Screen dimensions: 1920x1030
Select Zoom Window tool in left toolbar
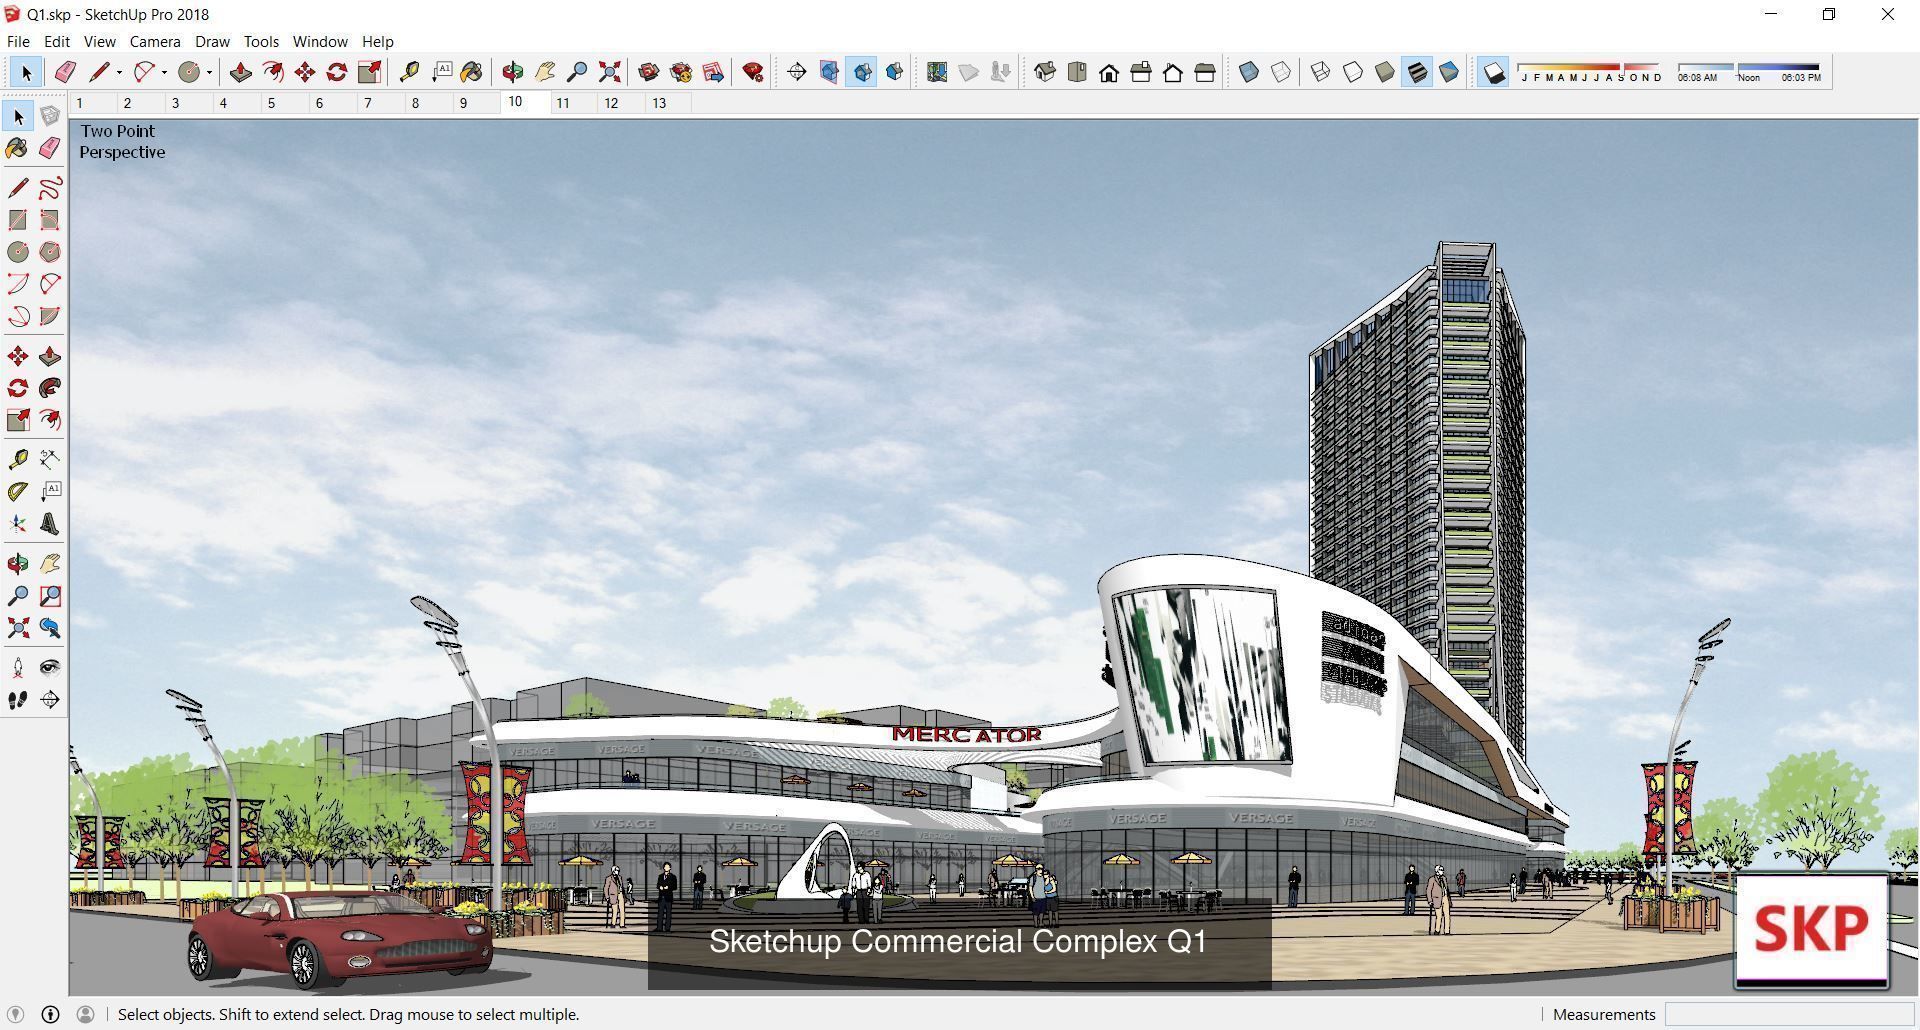click(50, 596)
